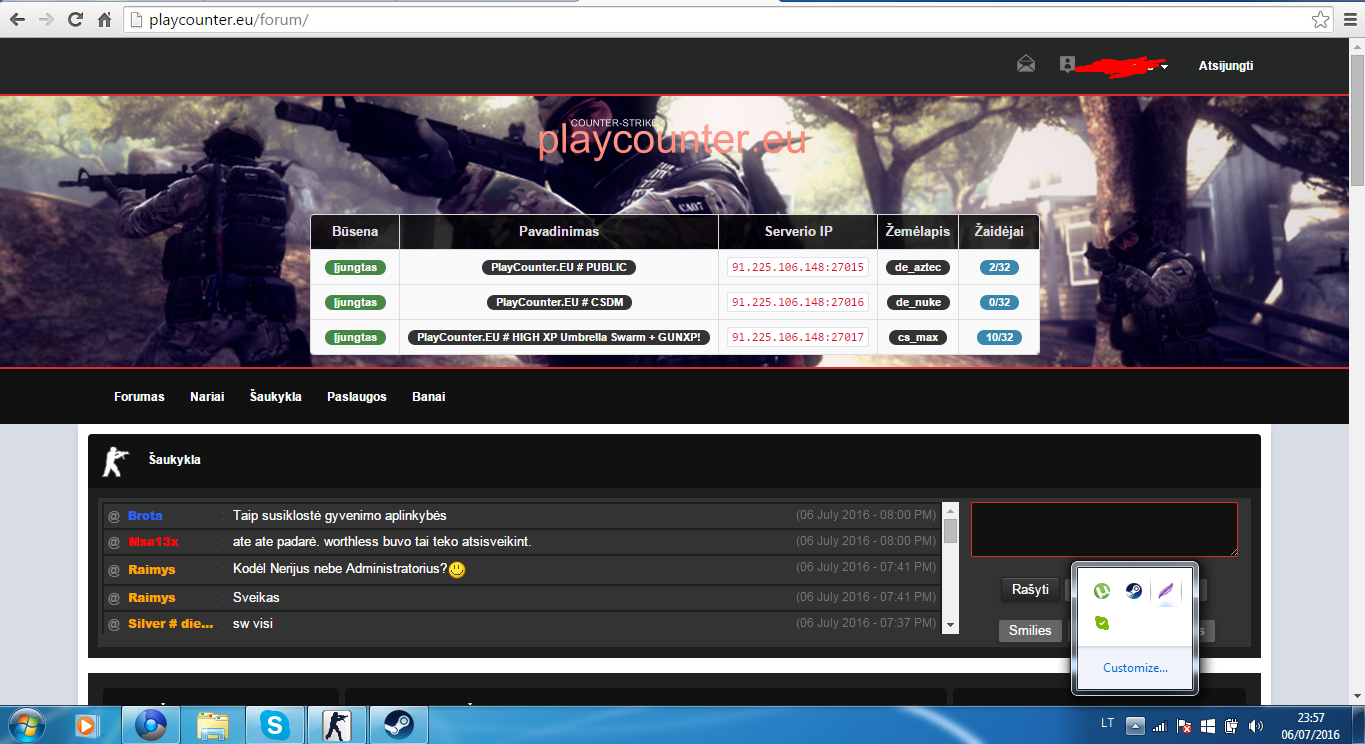Switch to Skype on the taskbar

(275, 724)
